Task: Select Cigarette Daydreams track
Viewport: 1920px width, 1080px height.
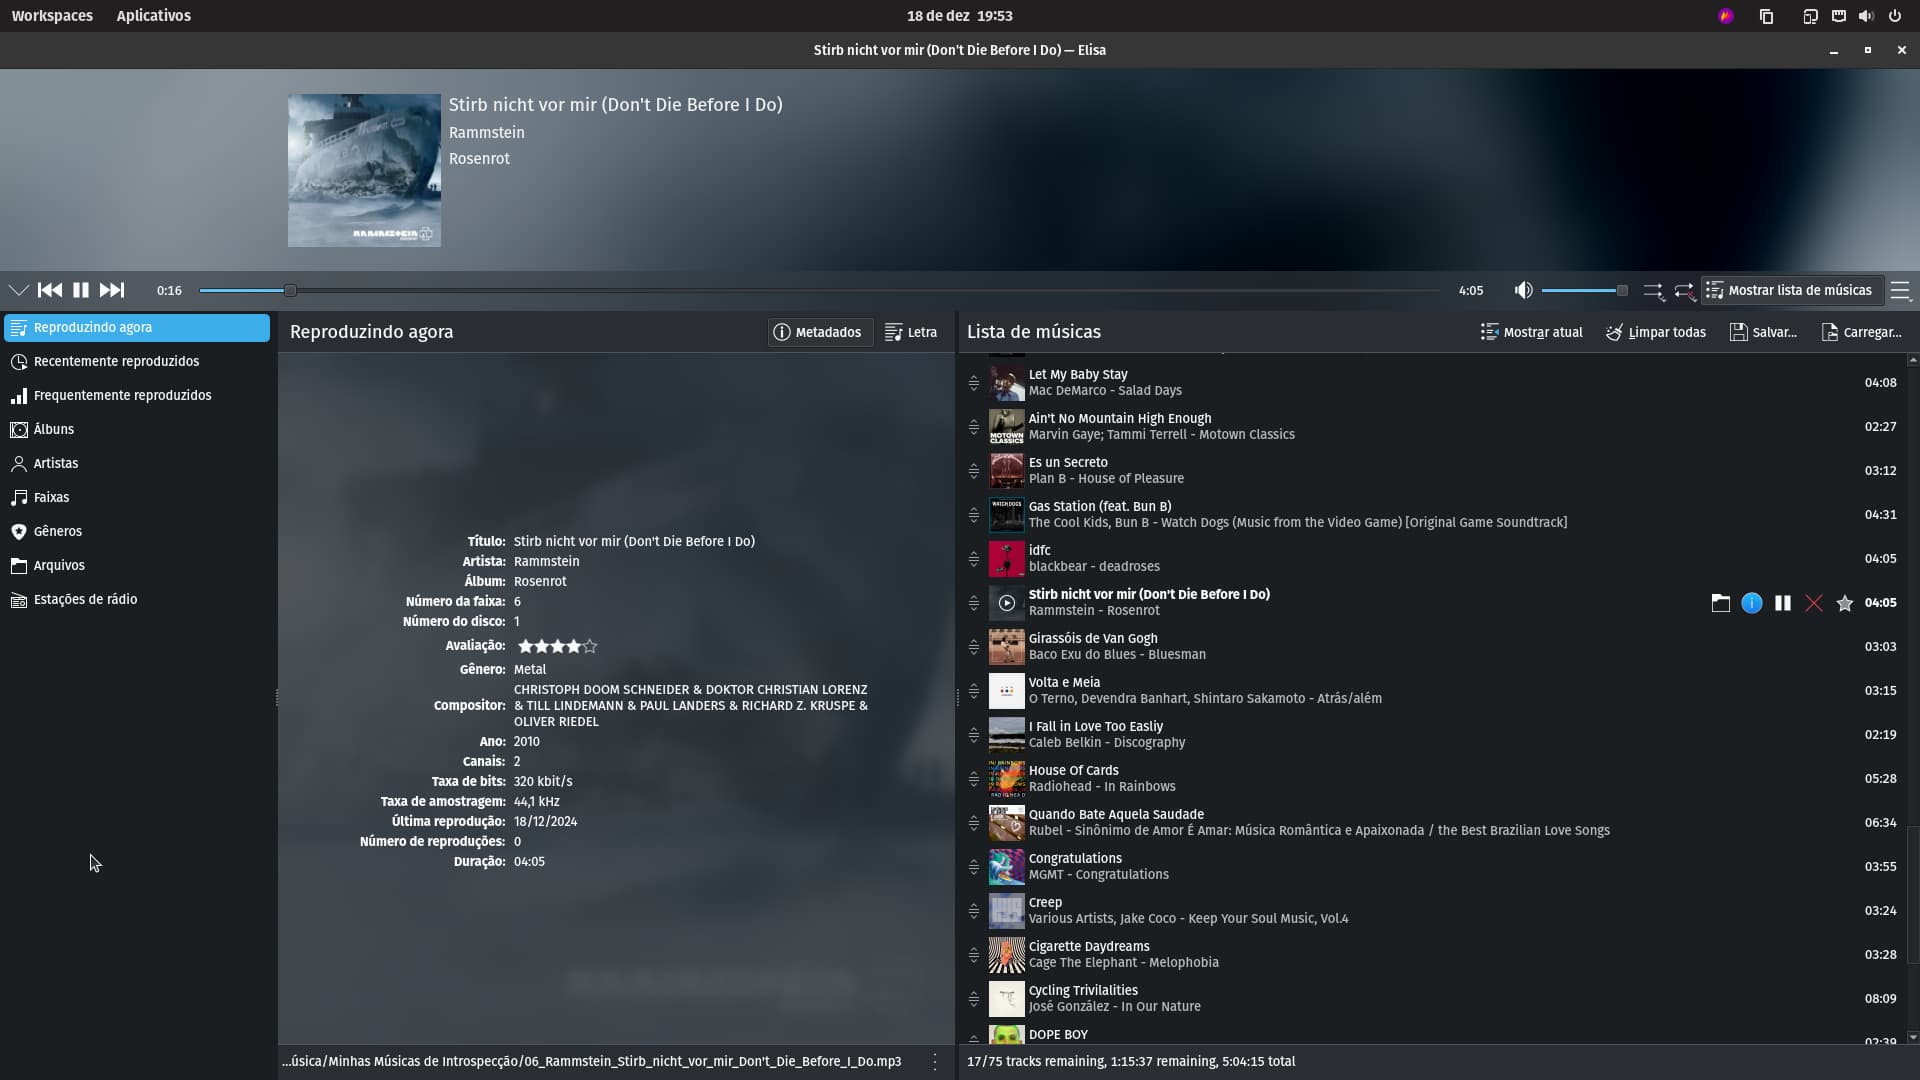Action: [1431, 954]
